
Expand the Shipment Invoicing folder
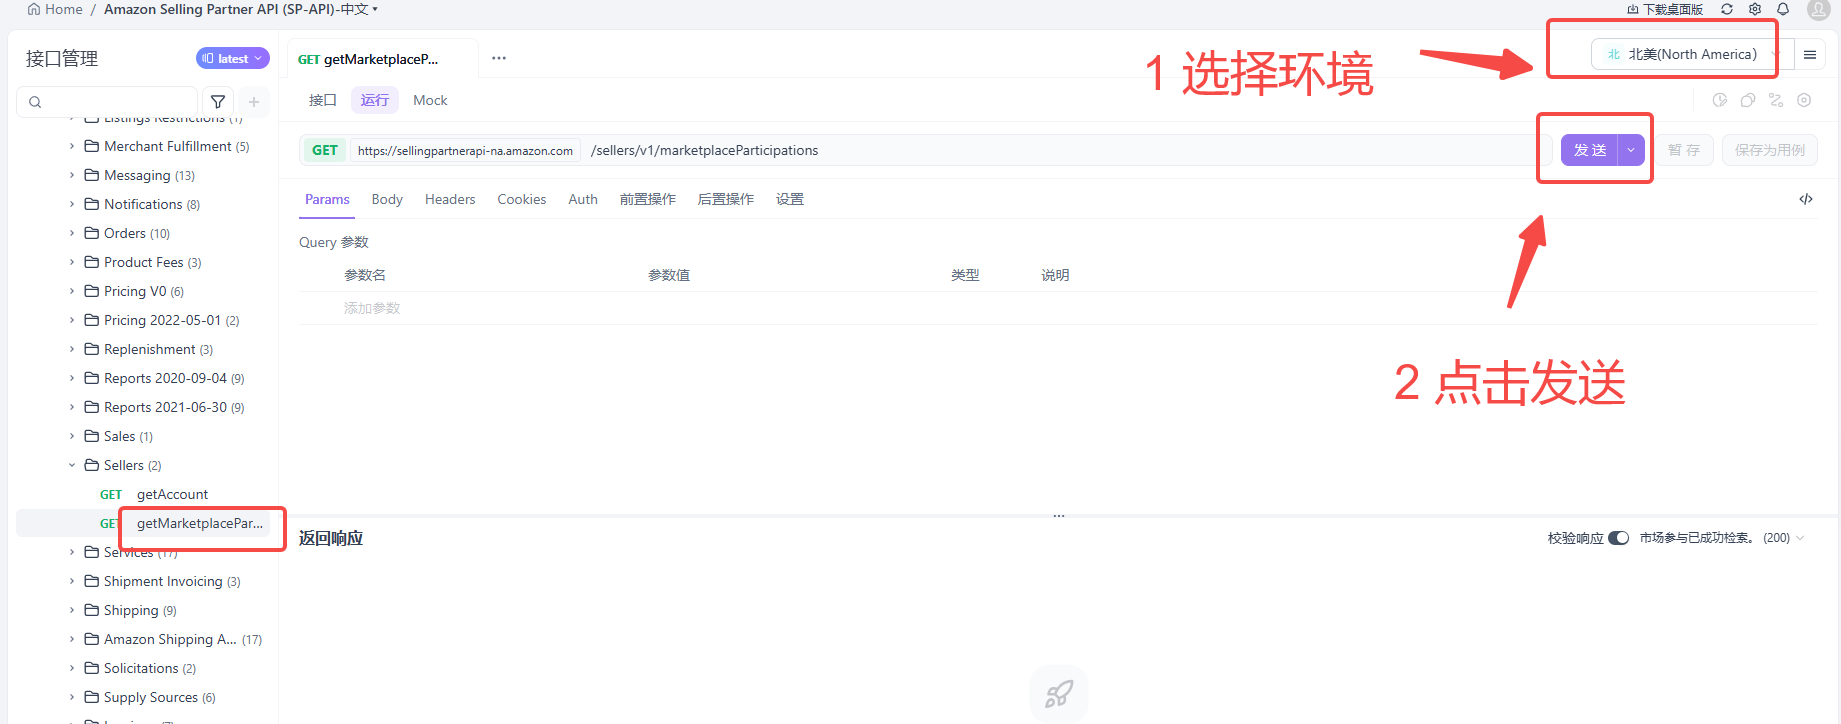72,581
